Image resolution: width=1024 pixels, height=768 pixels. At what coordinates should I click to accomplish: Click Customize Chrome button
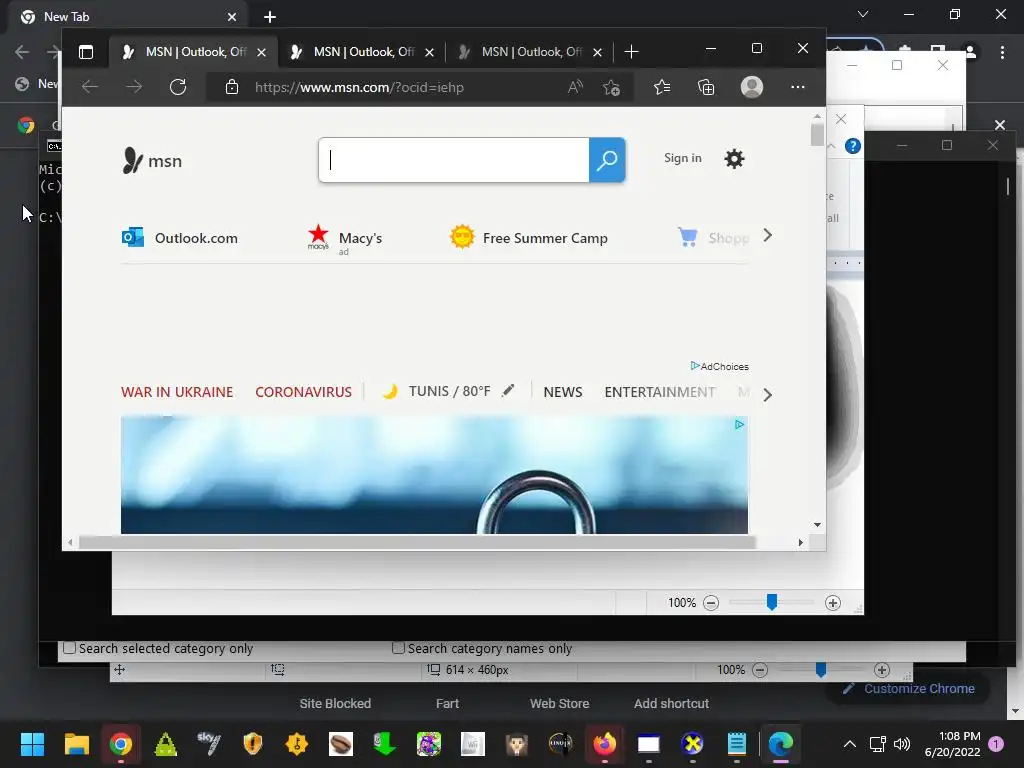click(x=908, y=688)
